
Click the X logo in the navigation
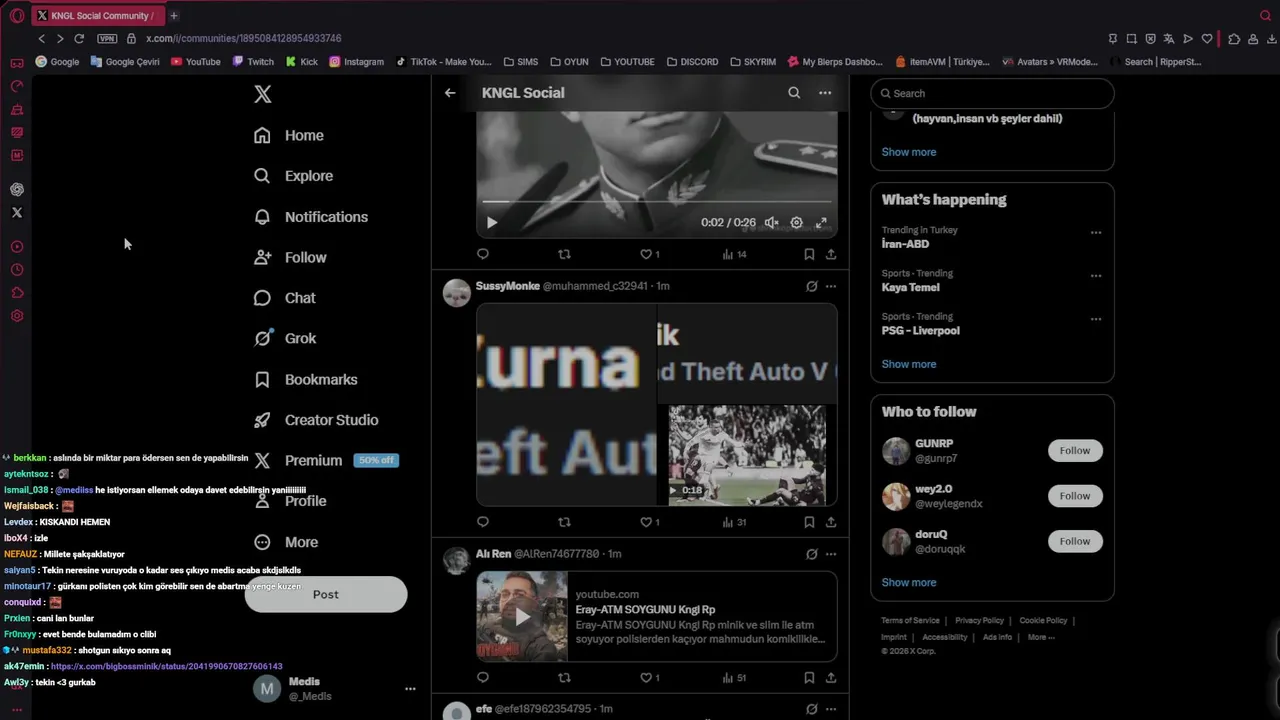tap(262, 94)
